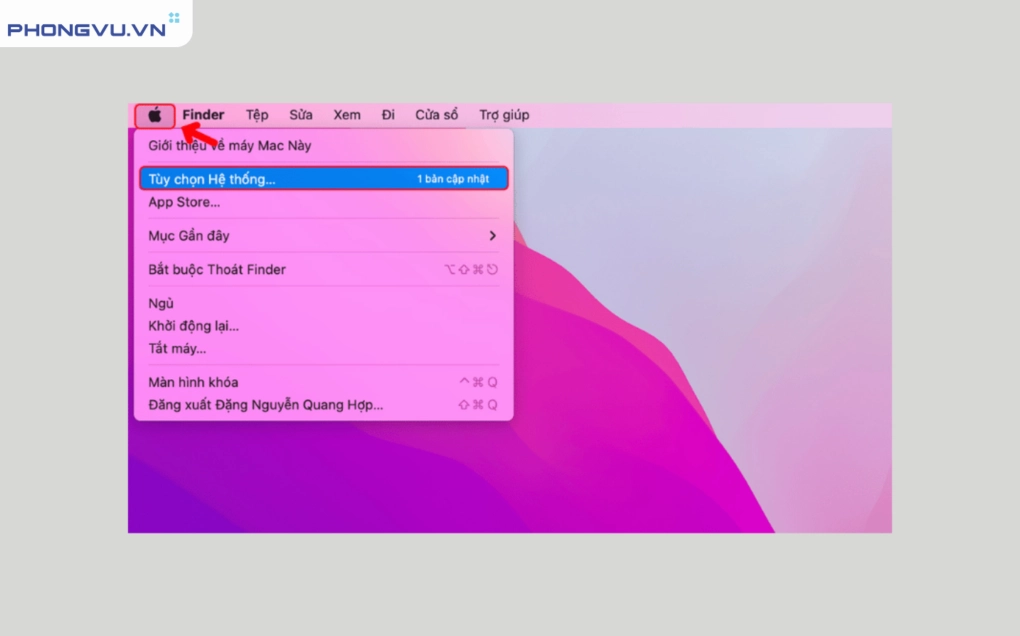The width and height of the screenshot is (1020, 636).
Task: Open the Finder menu in menu bar
Action: (203, 115)
